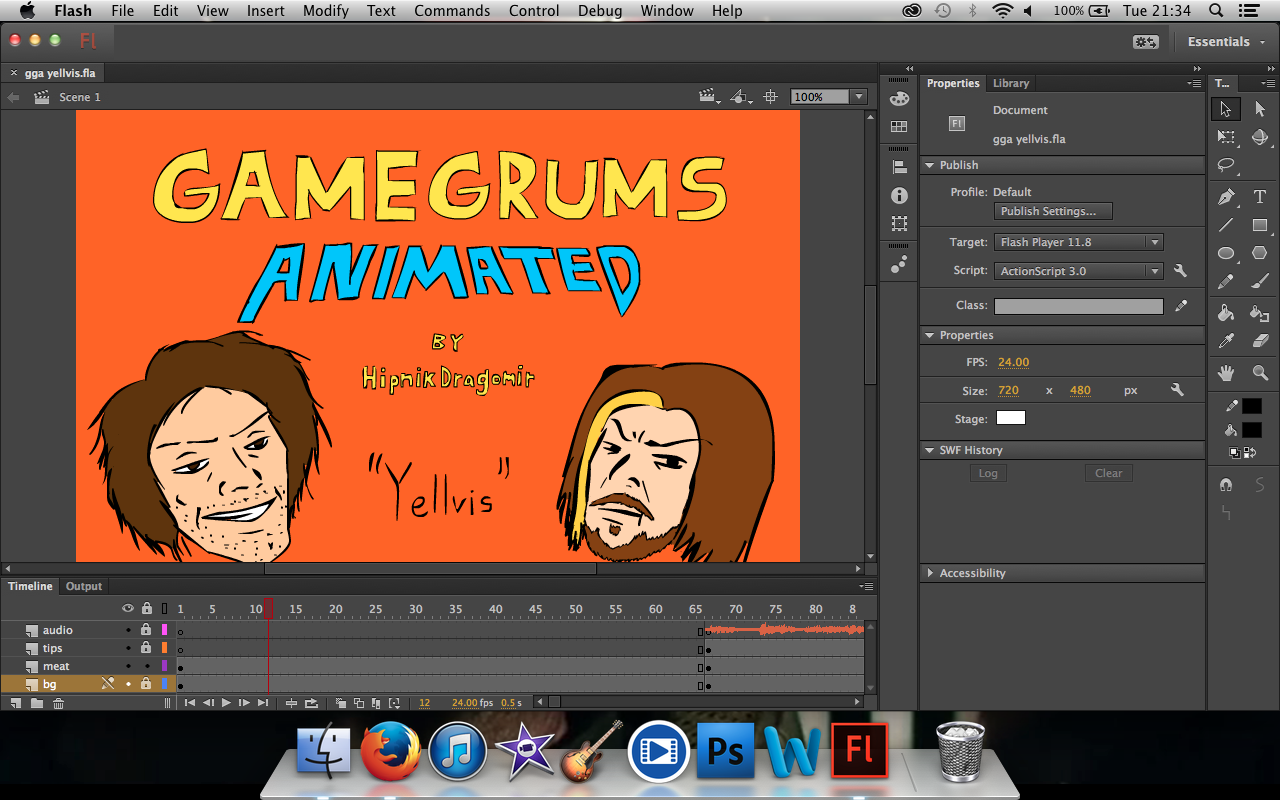Toggle outline view for tips layer
This screenshot has width=1280, height=800.
[x=164, y=648]
